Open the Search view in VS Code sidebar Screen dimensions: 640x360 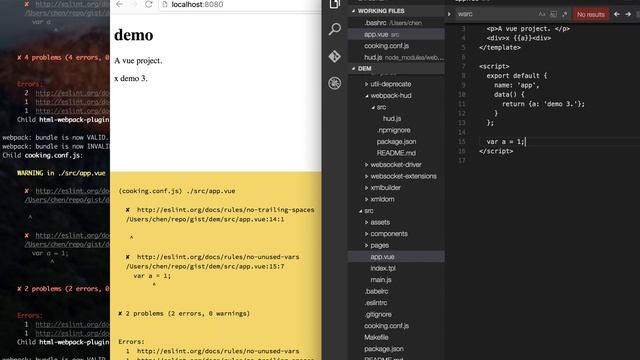point(335,29)
